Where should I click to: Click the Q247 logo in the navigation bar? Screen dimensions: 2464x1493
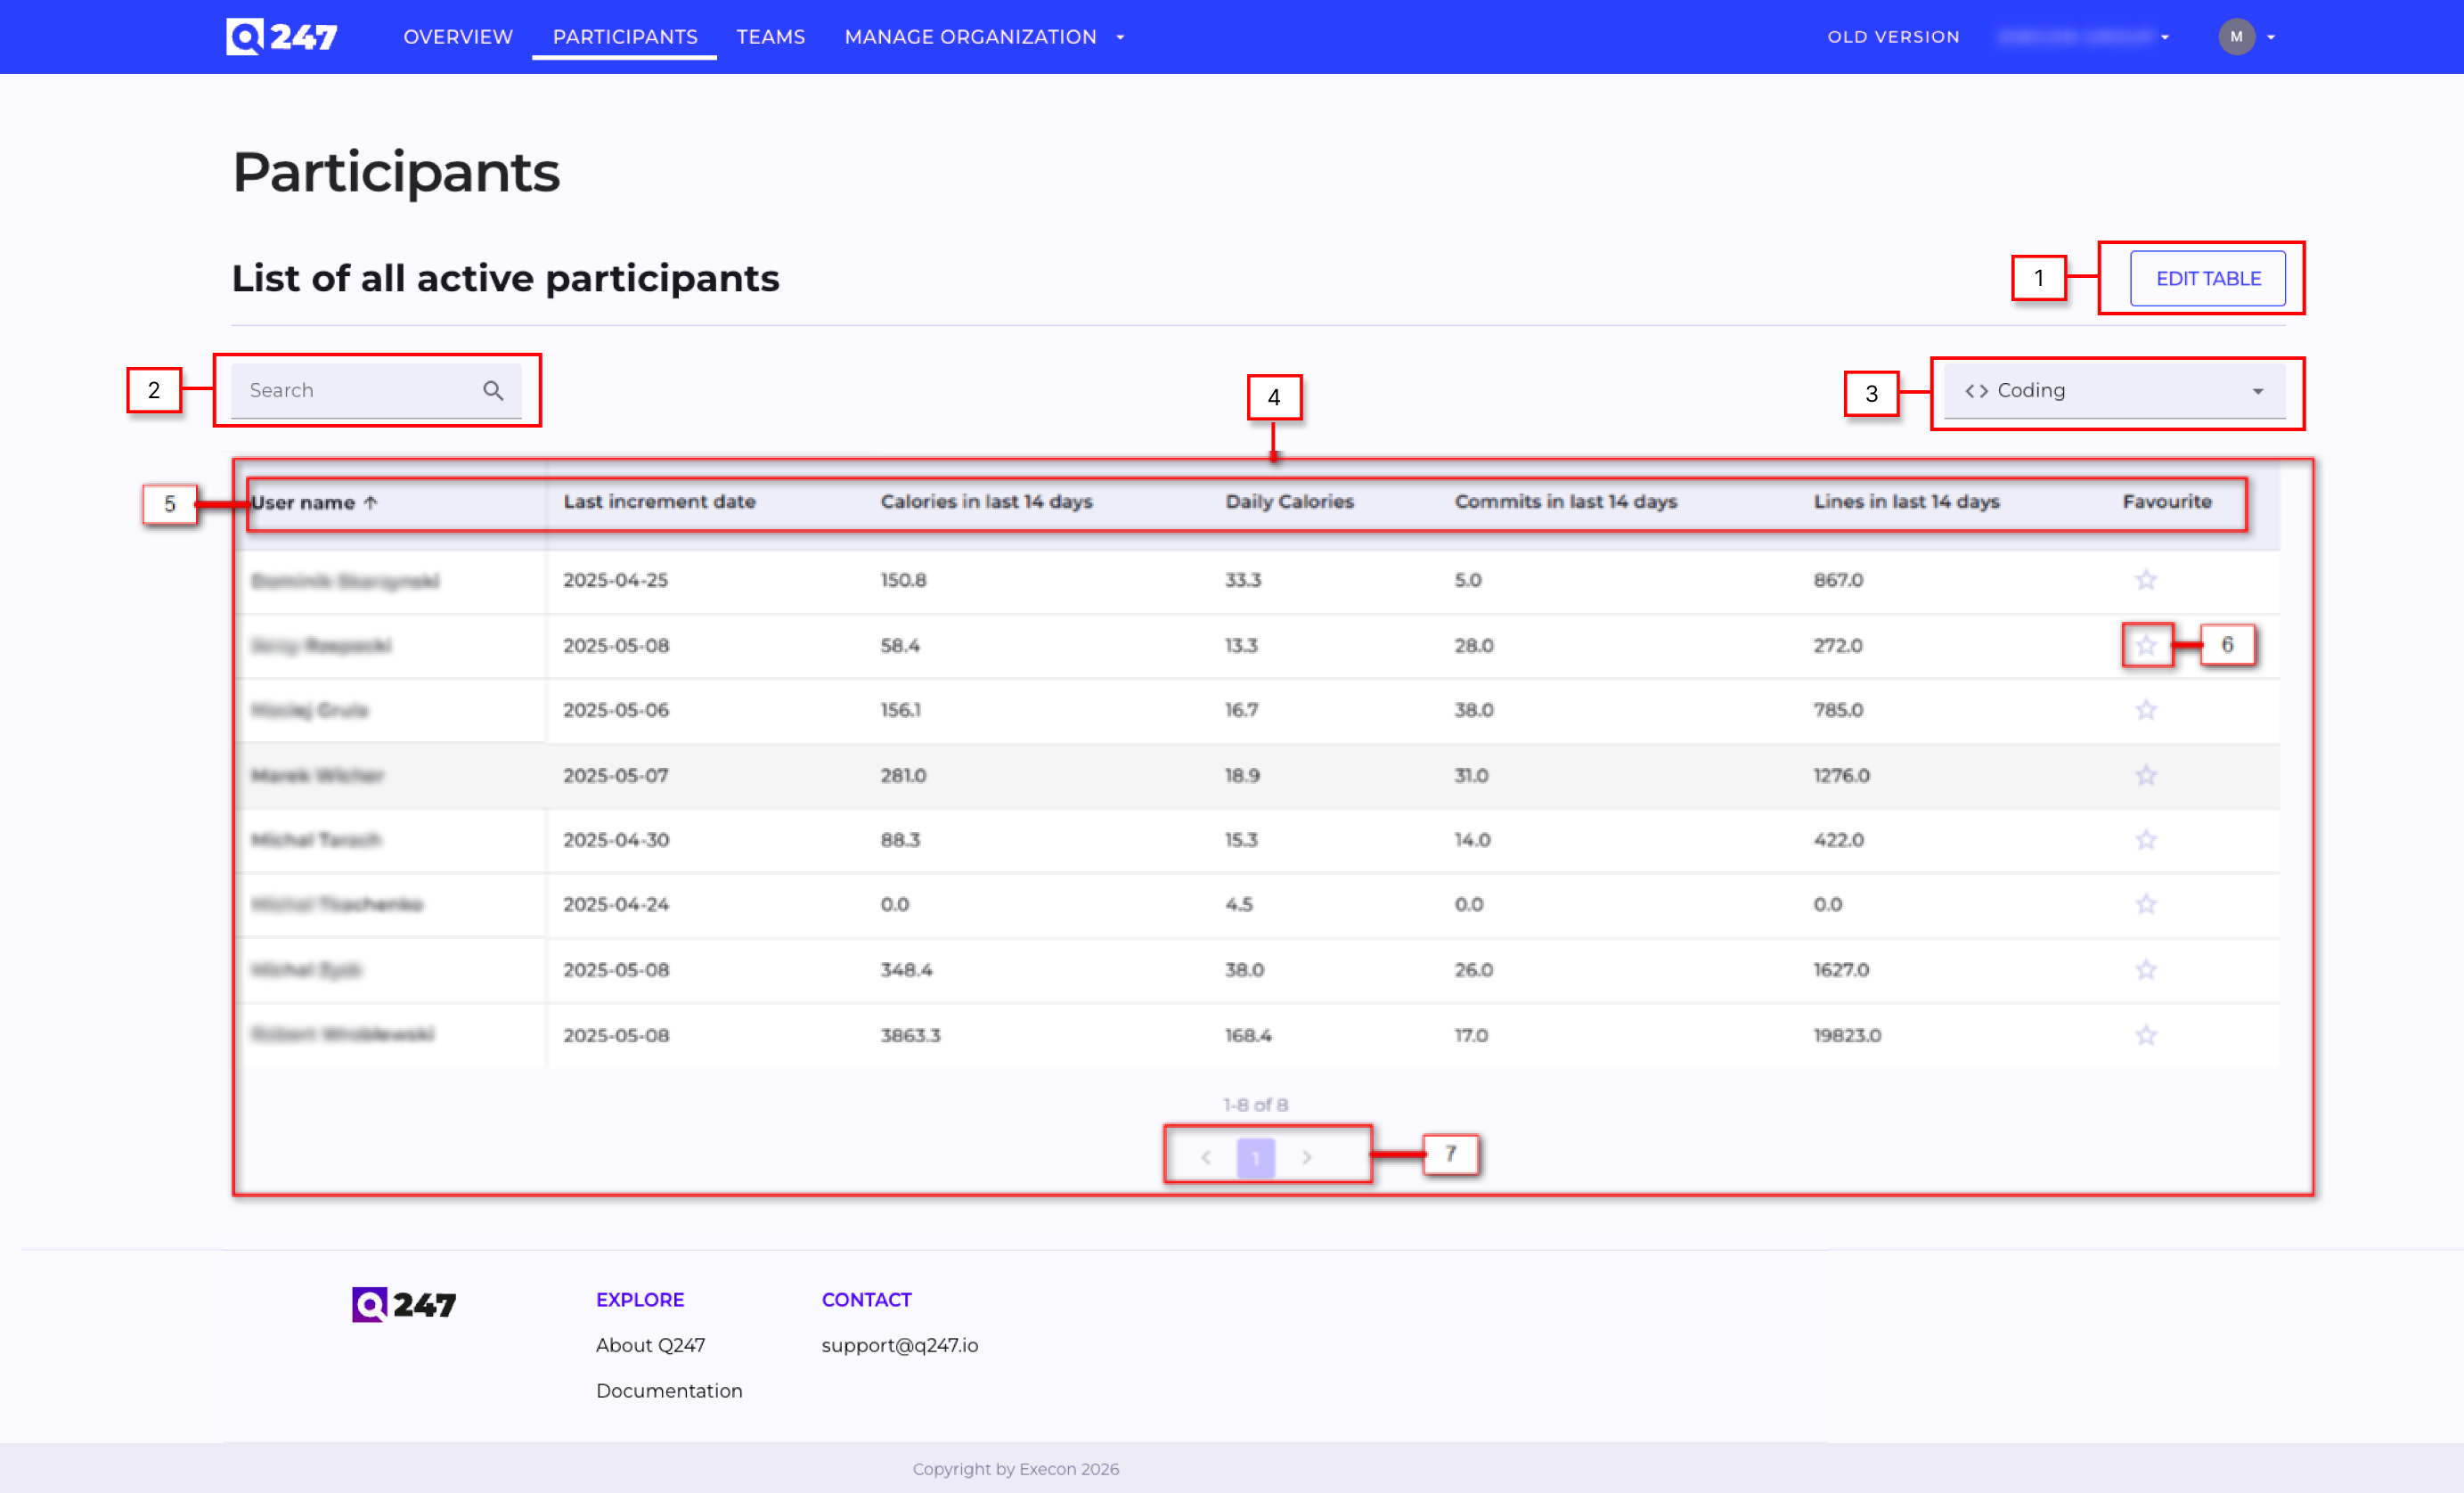click(x=281, y=36)
